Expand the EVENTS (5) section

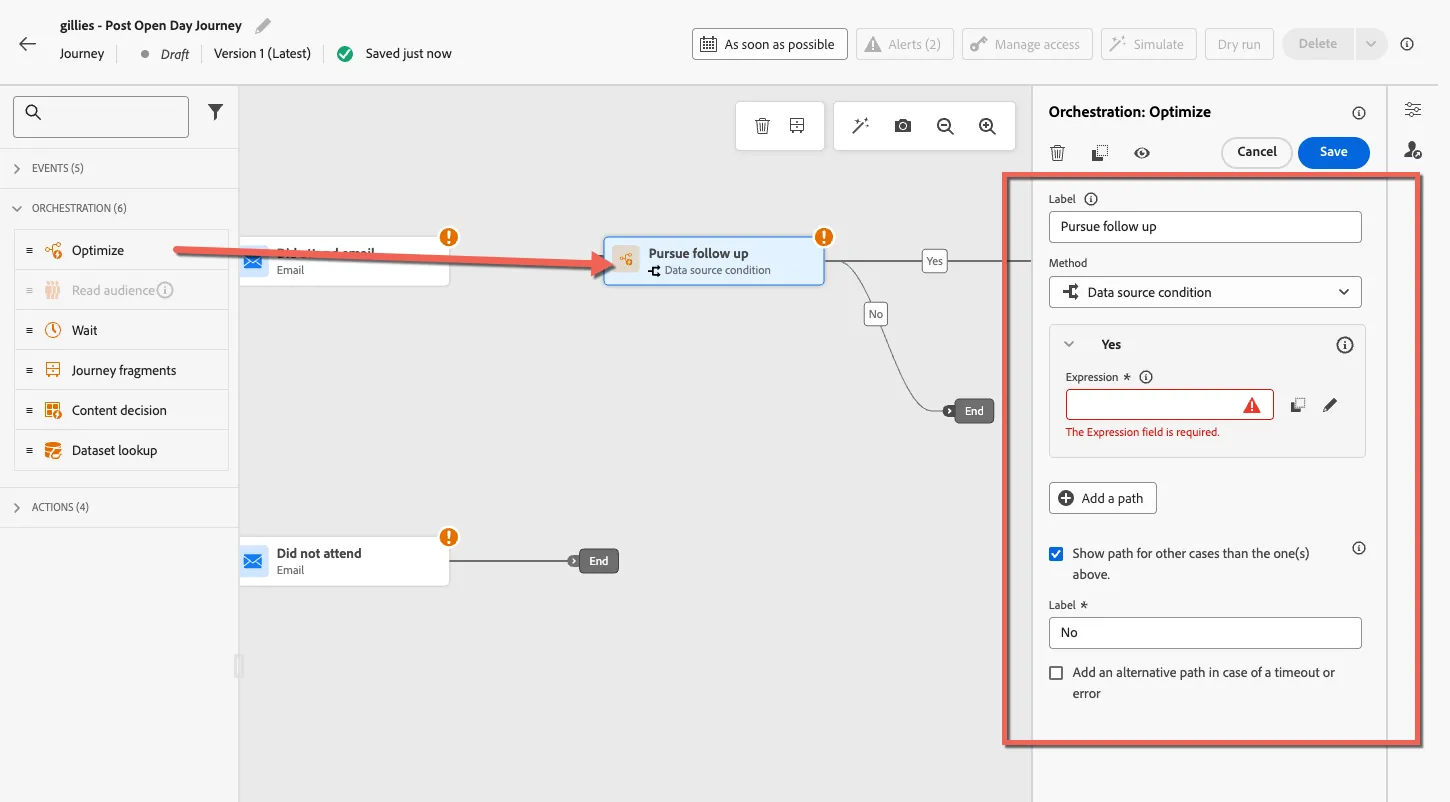tap(17, 169)
